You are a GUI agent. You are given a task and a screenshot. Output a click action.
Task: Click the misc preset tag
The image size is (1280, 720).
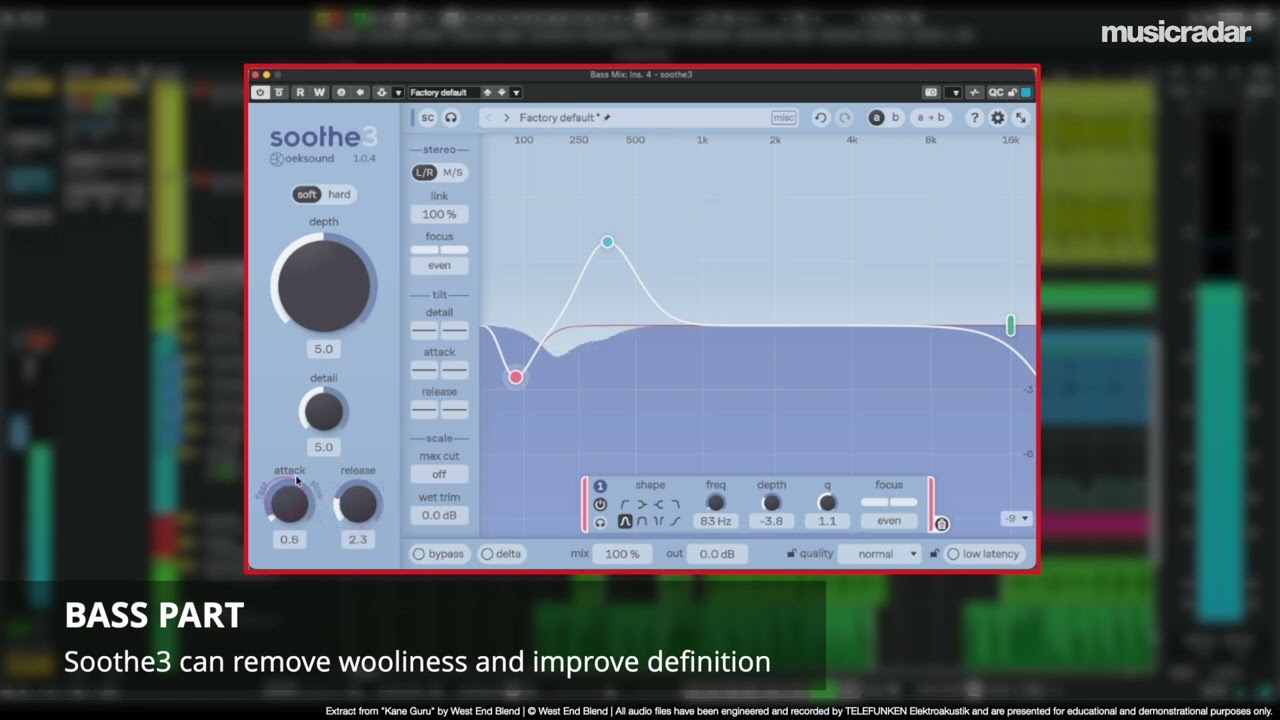[783, 118]
